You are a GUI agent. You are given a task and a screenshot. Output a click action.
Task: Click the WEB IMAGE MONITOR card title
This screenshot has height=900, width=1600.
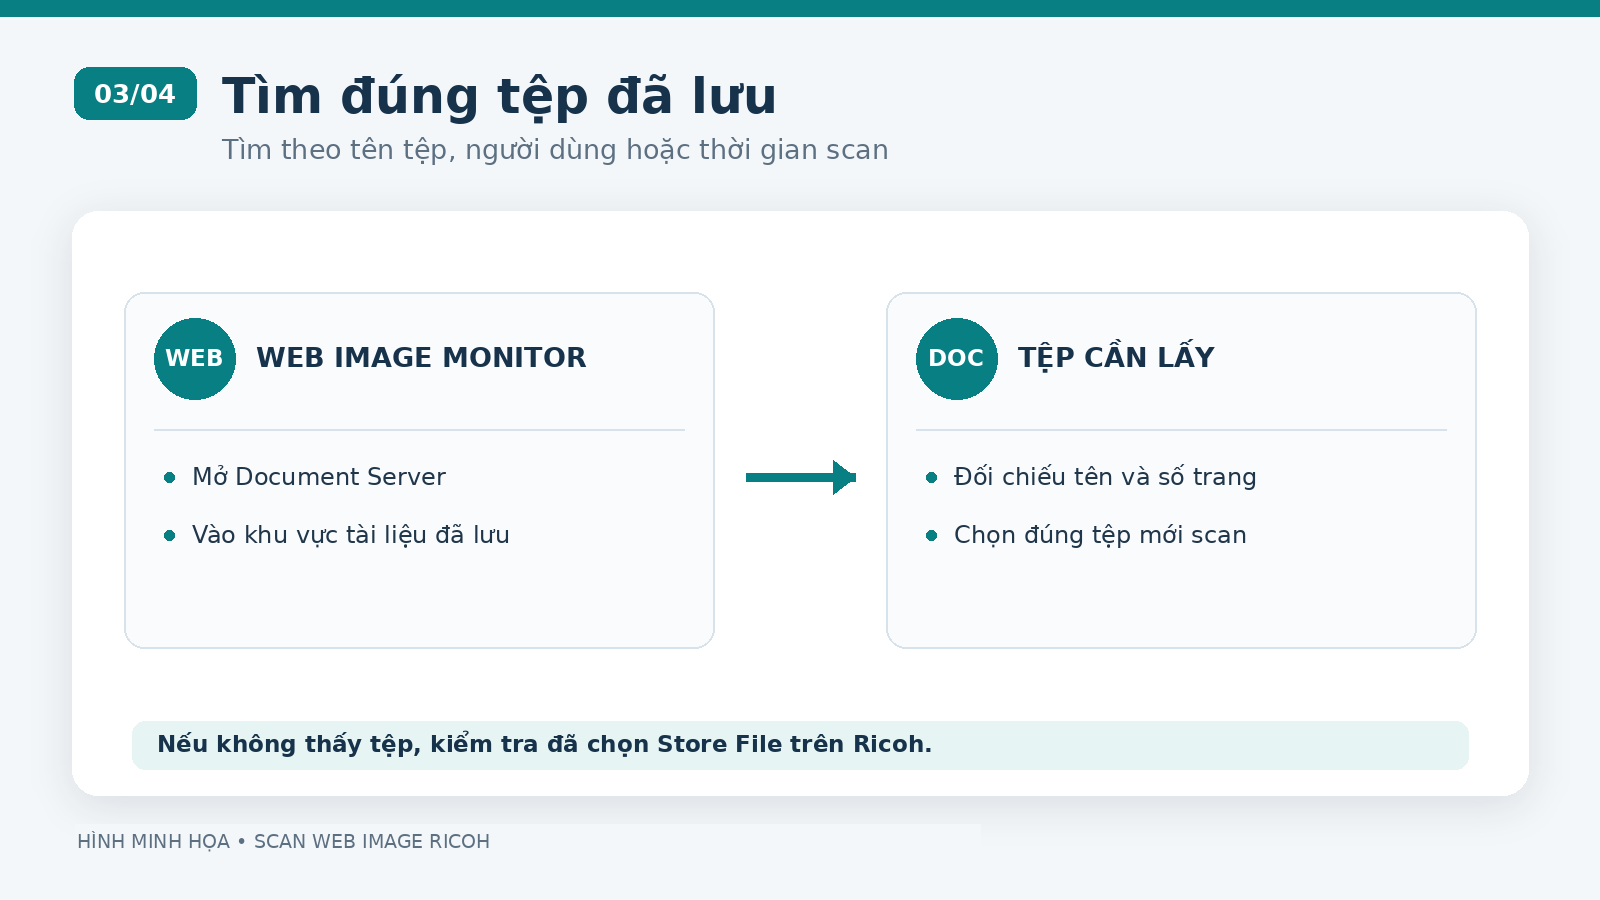421,358
